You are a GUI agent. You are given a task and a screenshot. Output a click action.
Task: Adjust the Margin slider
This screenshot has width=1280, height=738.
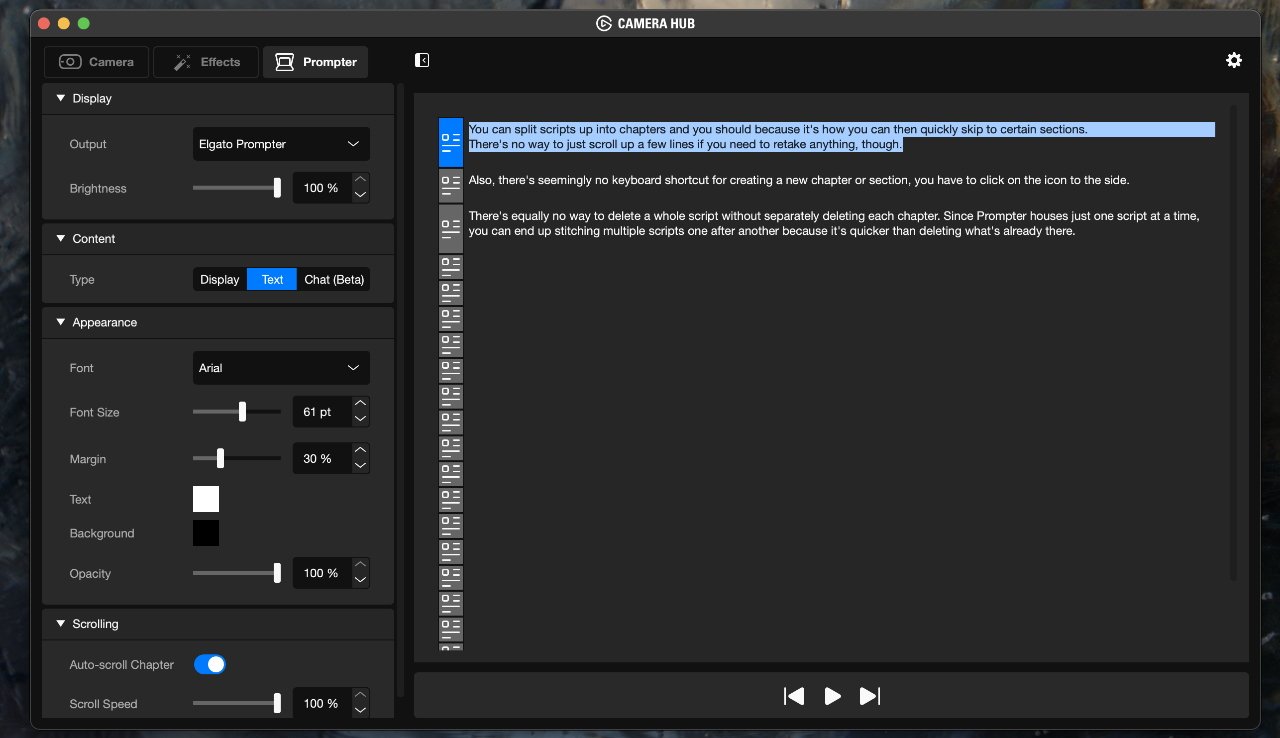point(237,459)
